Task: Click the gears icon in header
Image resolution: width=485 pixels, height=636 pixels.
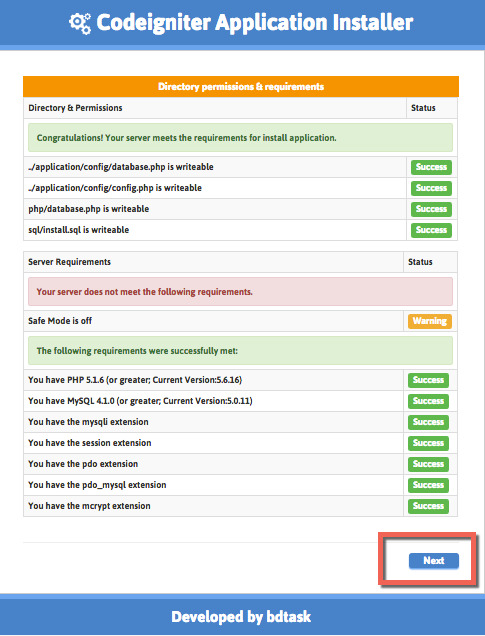Action: pyautogui.click(x=80, y=23)
